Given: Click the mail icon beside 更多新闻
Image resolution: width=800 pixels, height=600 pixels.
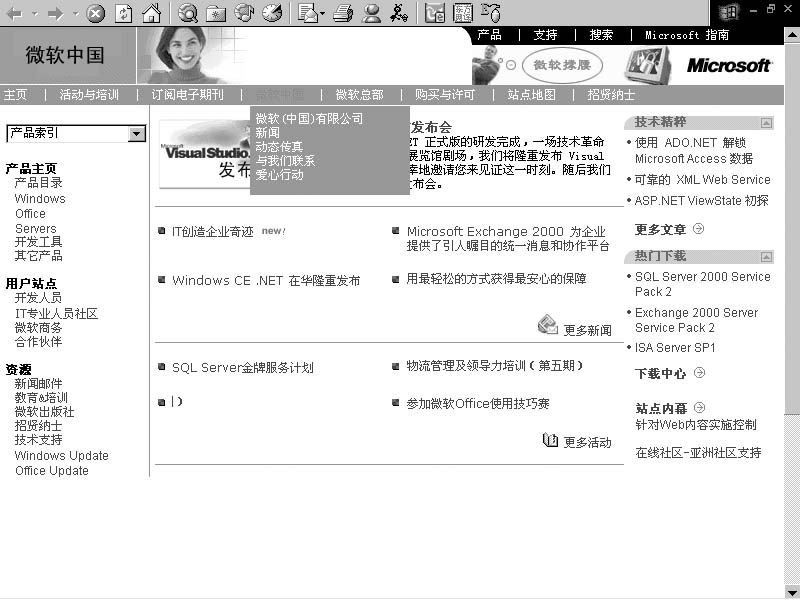Looking at the screenshot, I should coord(548,324).
